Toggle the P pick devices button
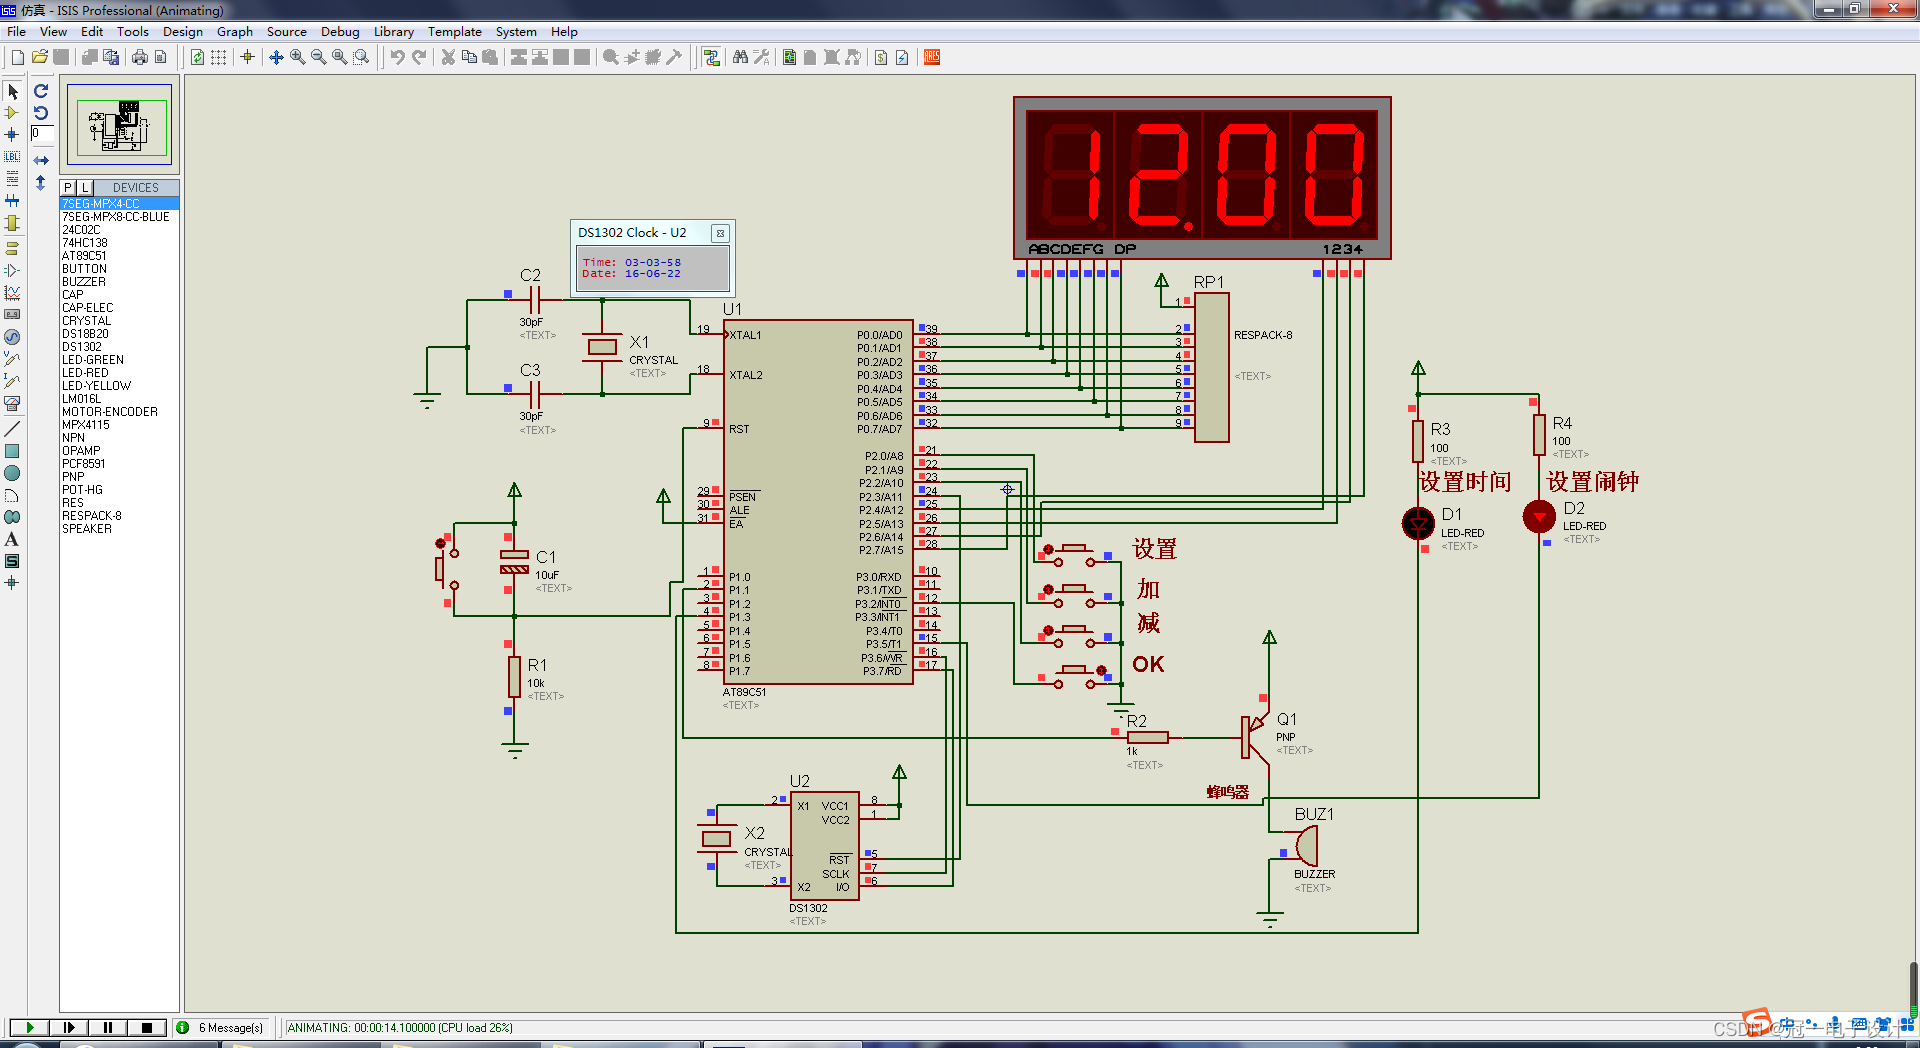The image size is (1920, 1048). click(x=68, y=187)
